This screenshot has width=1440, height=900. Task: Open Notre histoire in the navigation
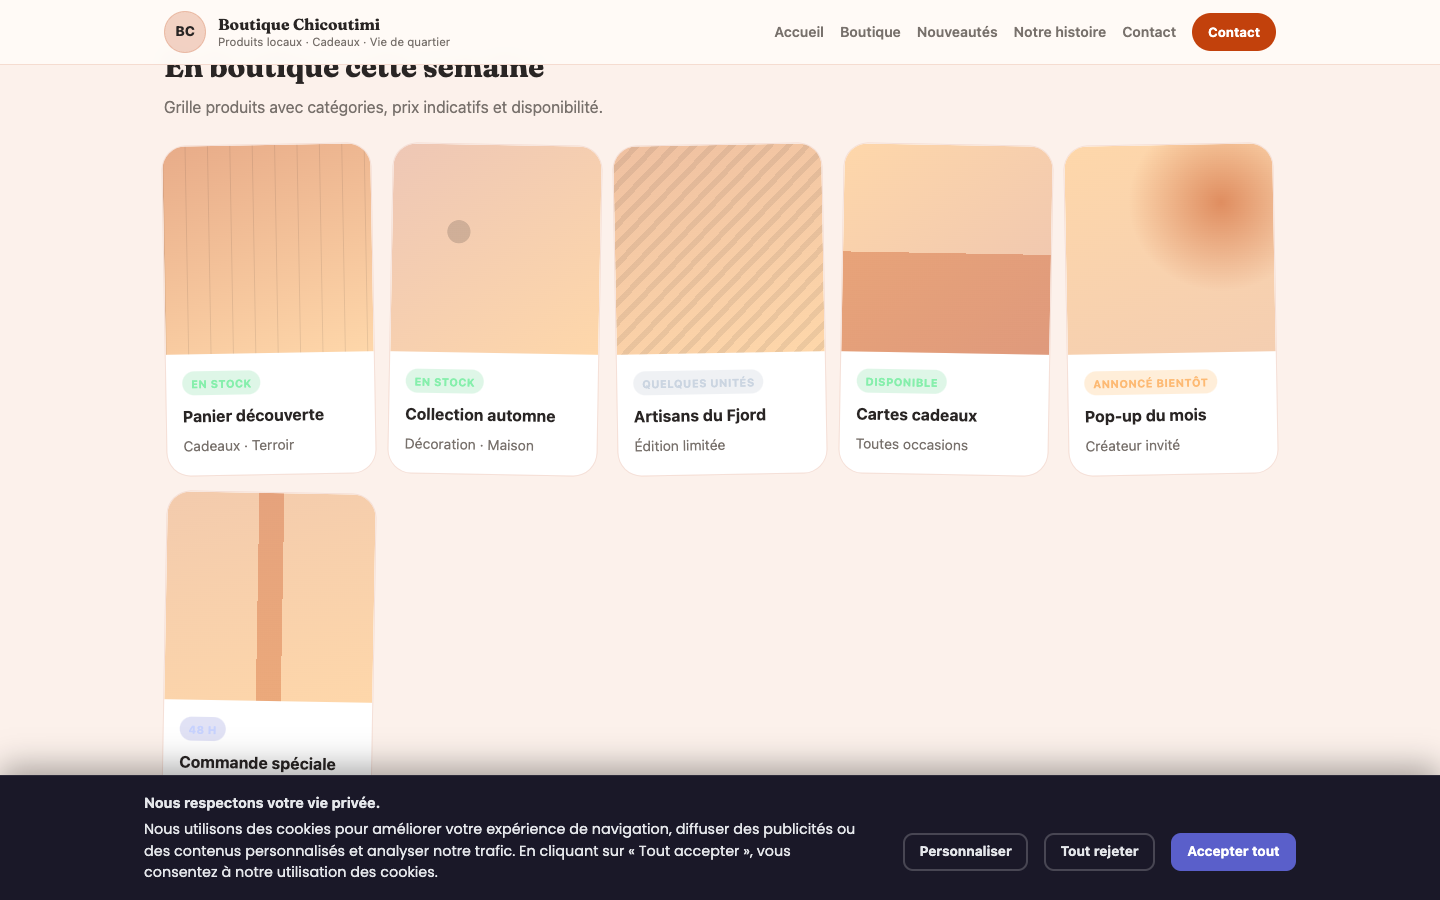1060,32
